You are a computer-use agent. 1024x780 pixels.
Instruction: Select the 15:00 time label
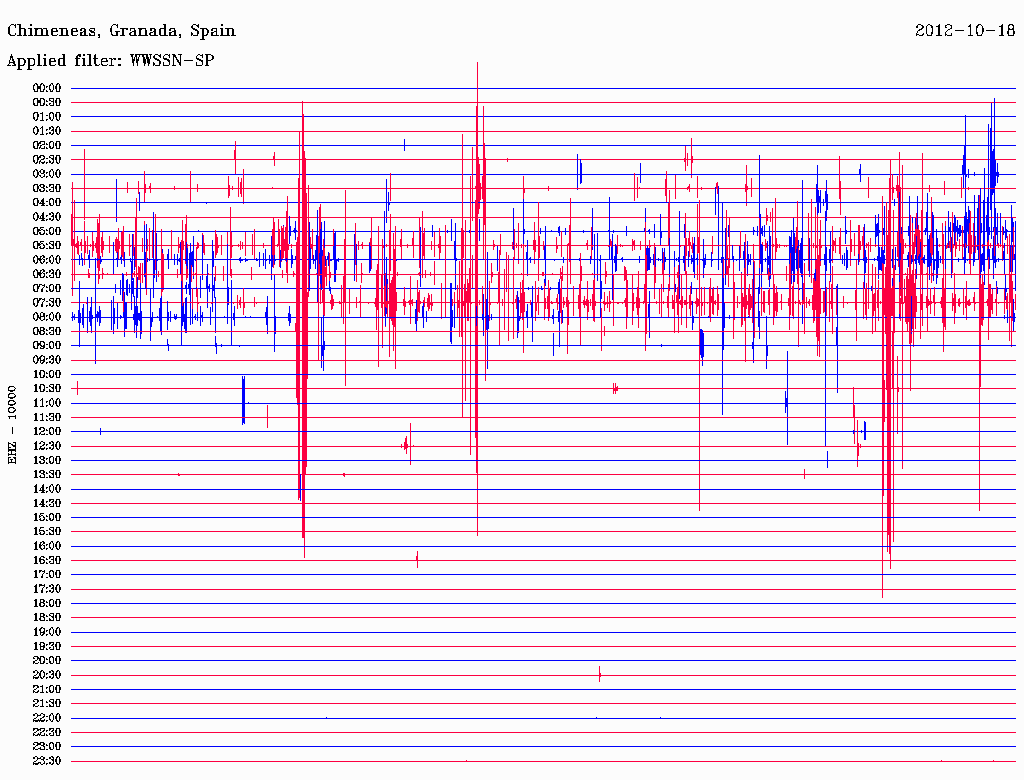46,517
